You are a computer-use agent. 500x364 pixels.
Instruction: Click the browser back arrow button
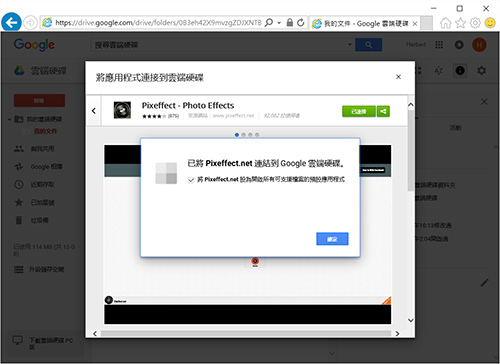pos(11,23)
